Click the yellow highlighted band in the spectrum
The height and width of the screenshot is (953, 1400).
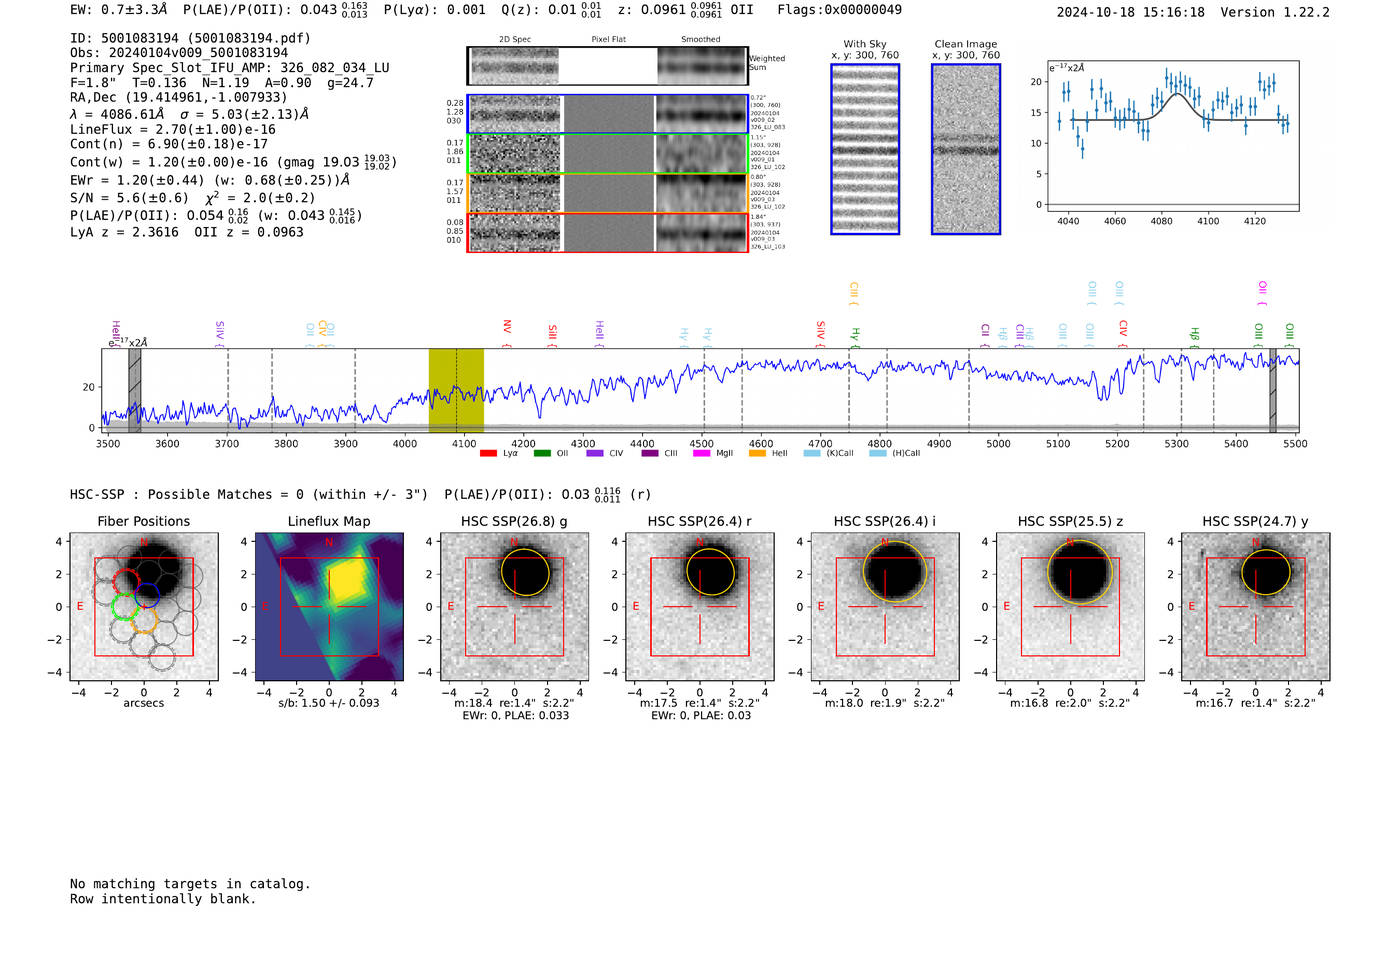tap(456, 390)
